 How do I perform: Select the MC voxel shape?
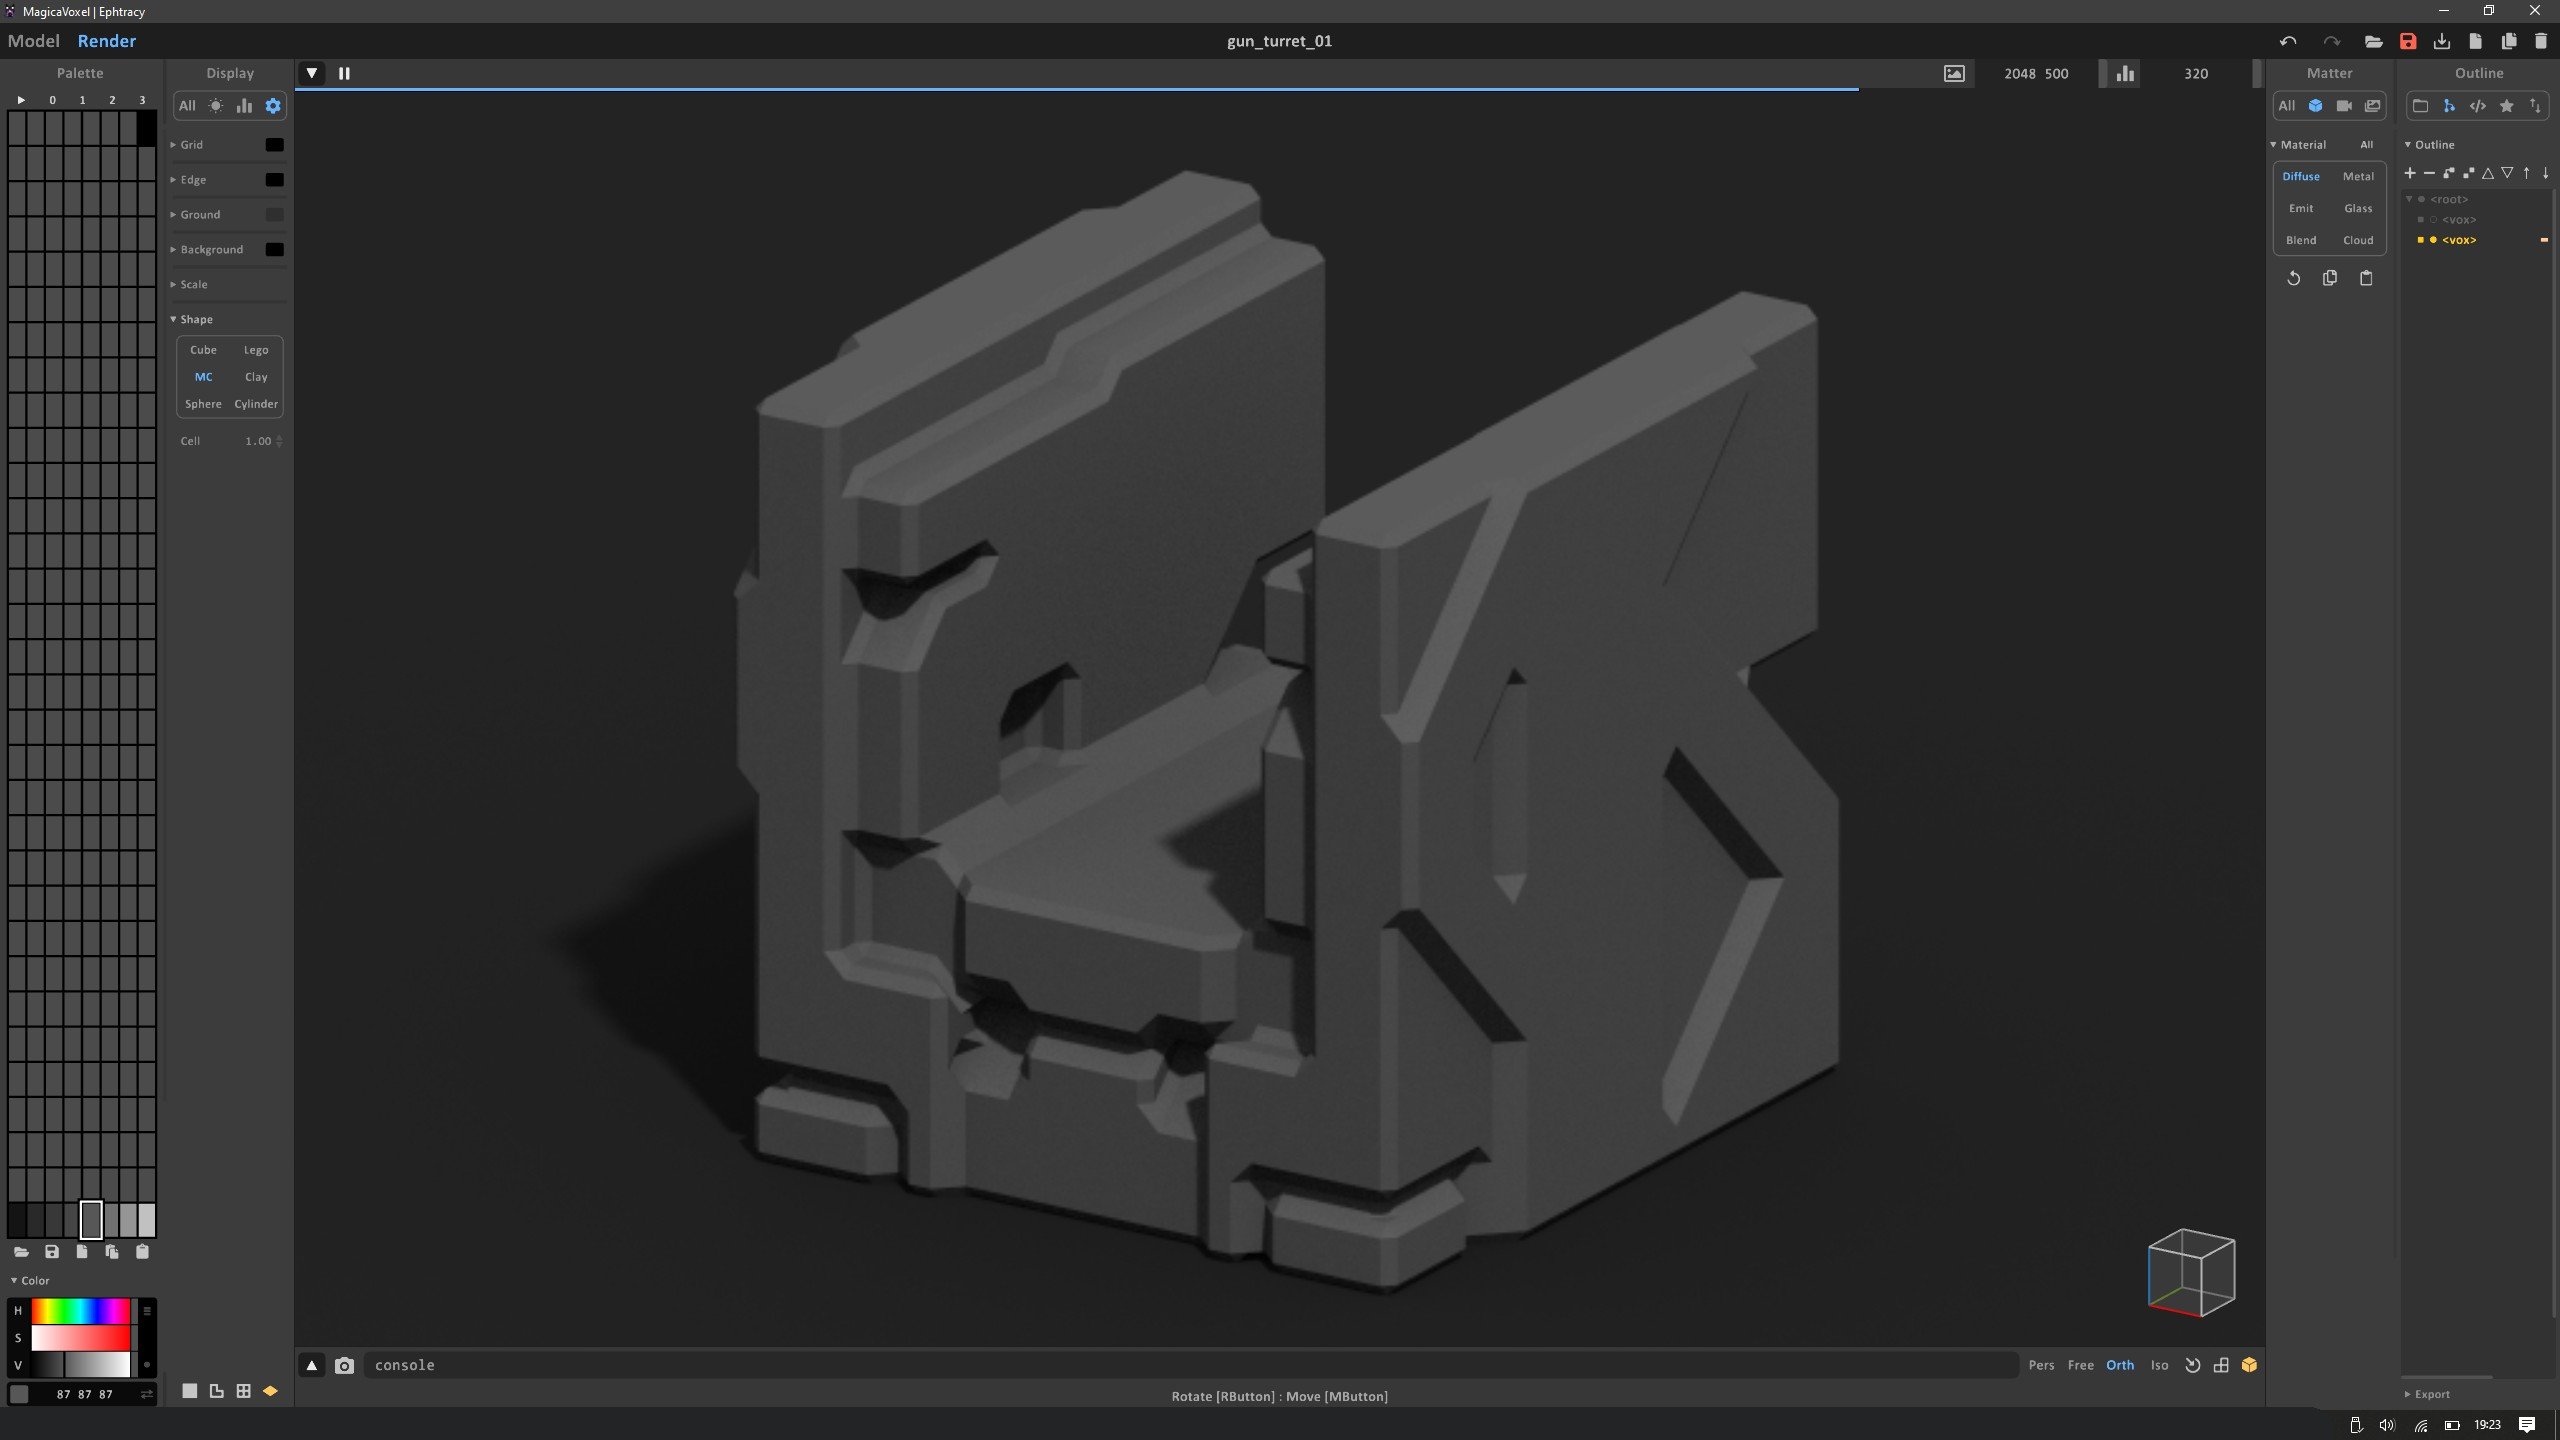[203, 377]
